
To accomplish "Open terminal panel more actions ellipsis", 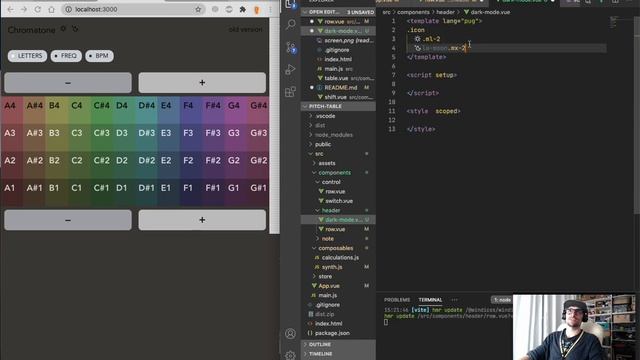I will point(454,300).
